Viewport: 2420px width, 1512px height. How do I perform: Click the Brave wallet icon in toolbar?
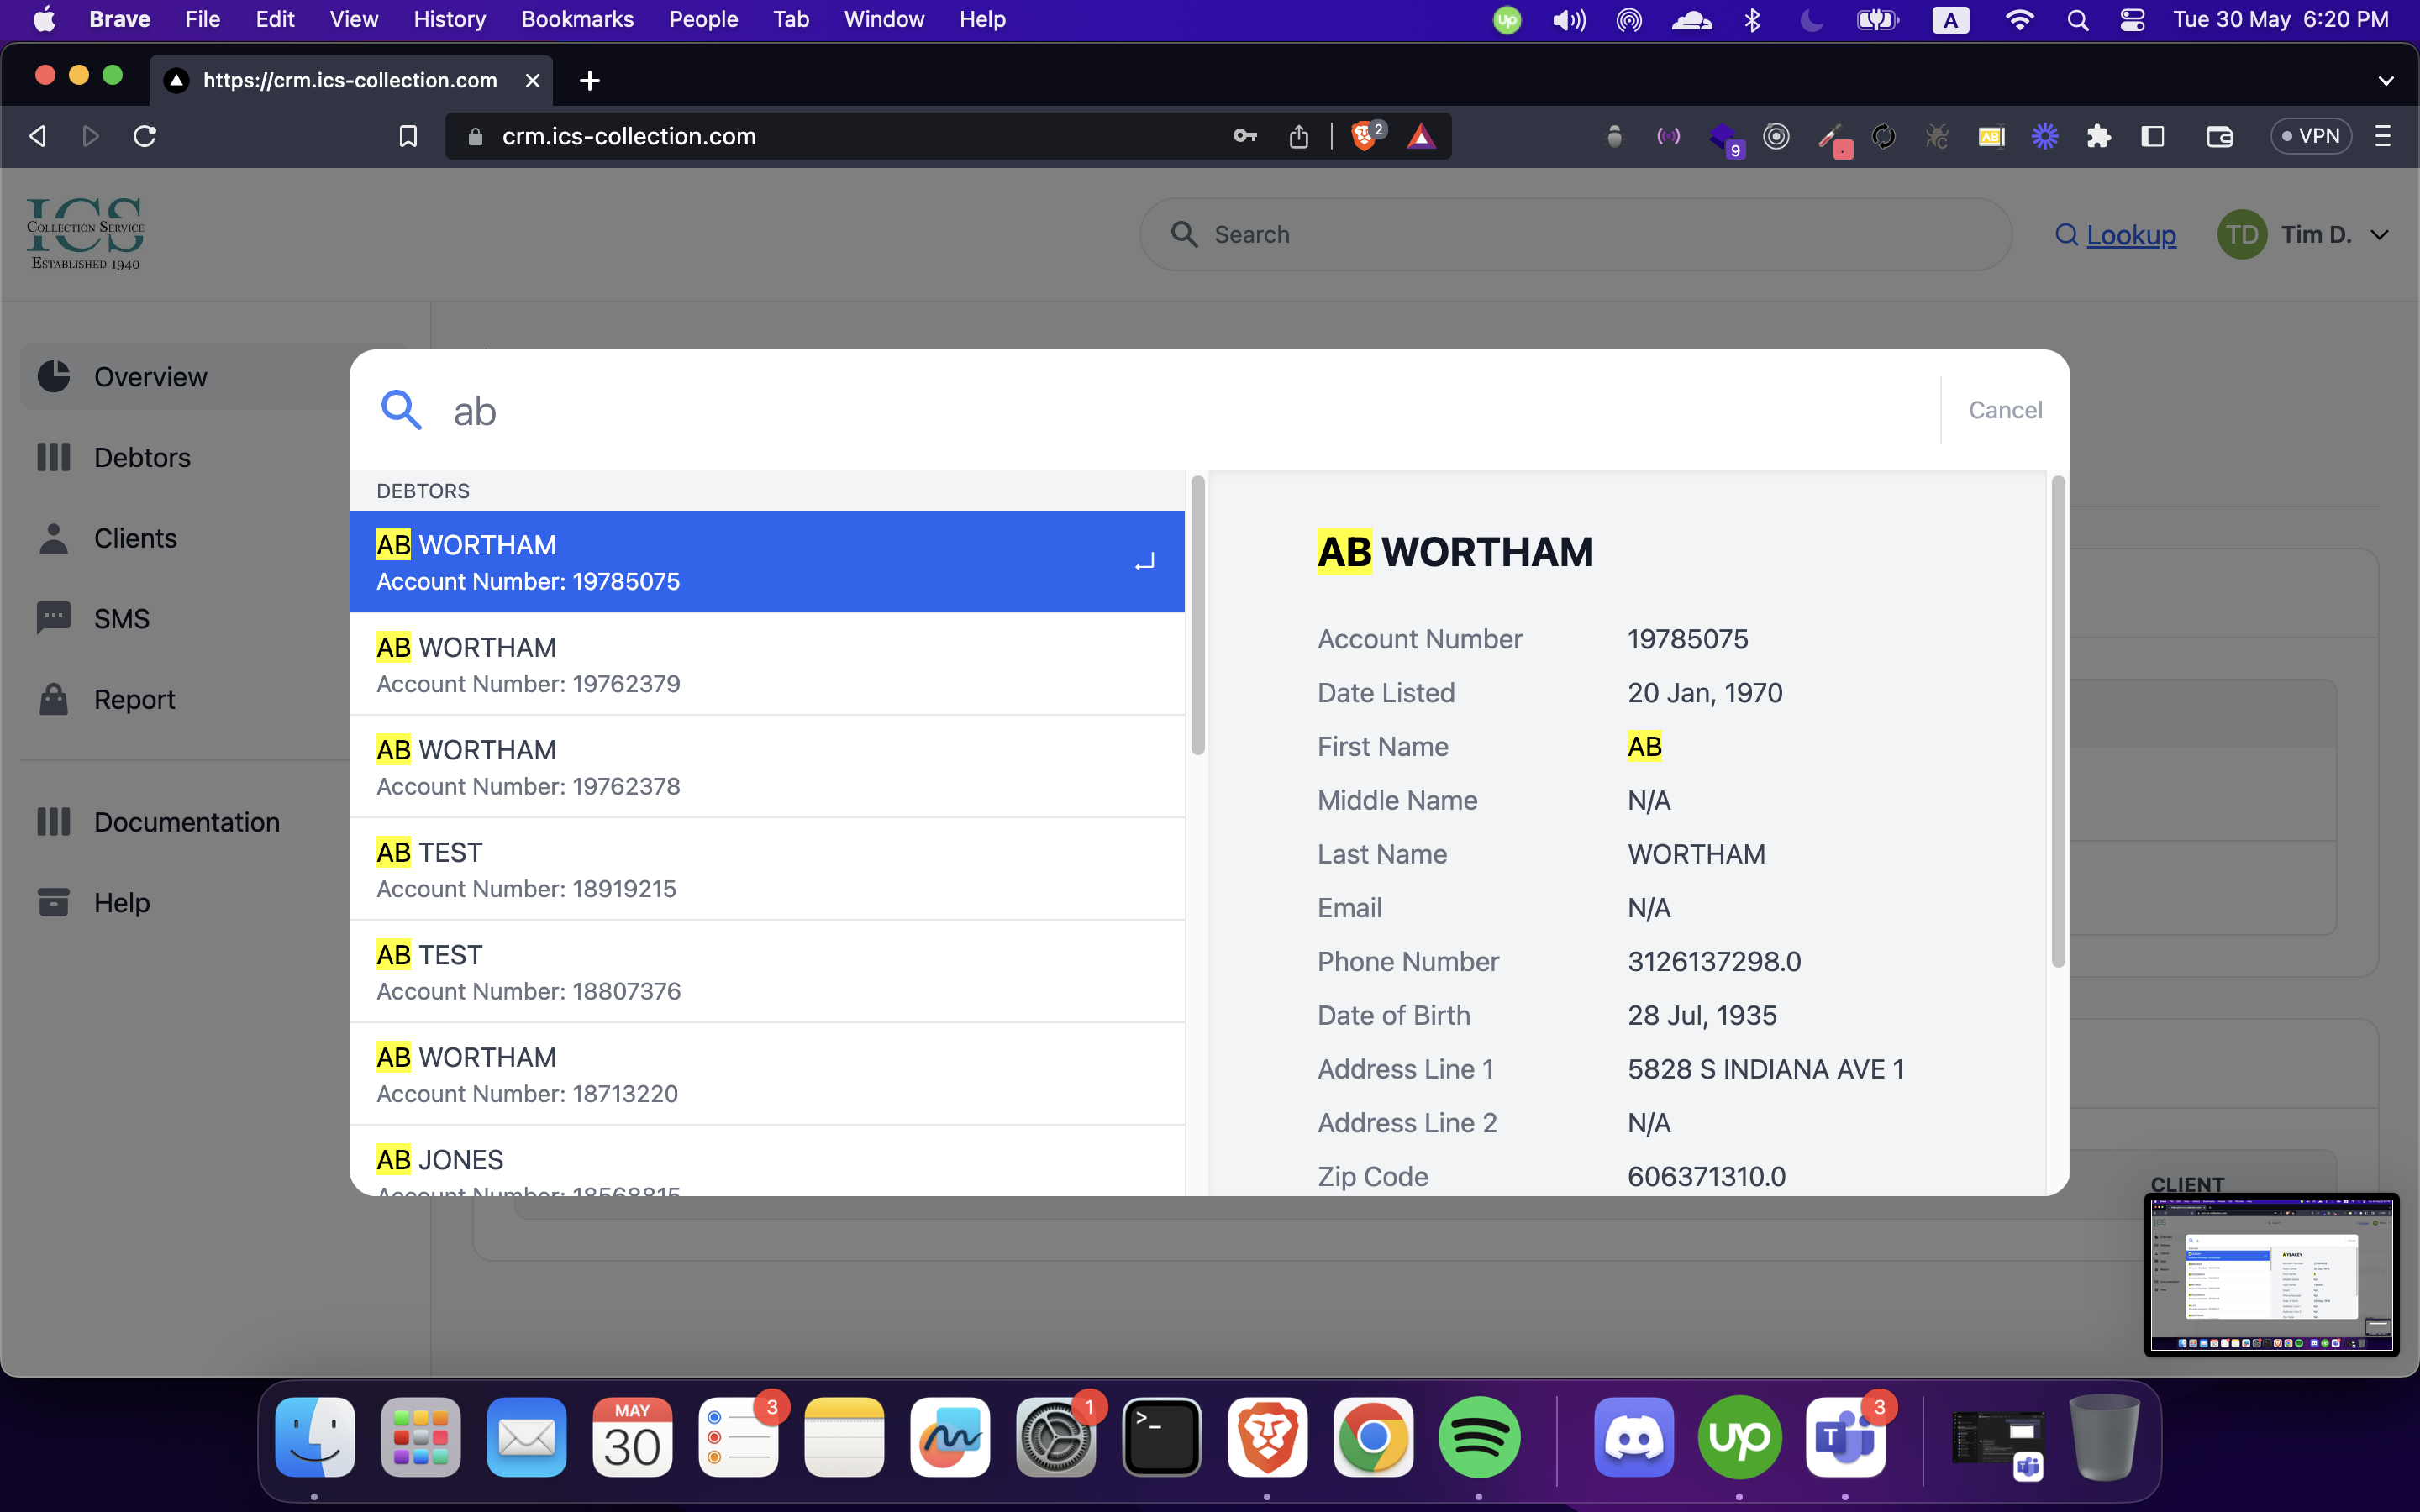point(2219,136)
